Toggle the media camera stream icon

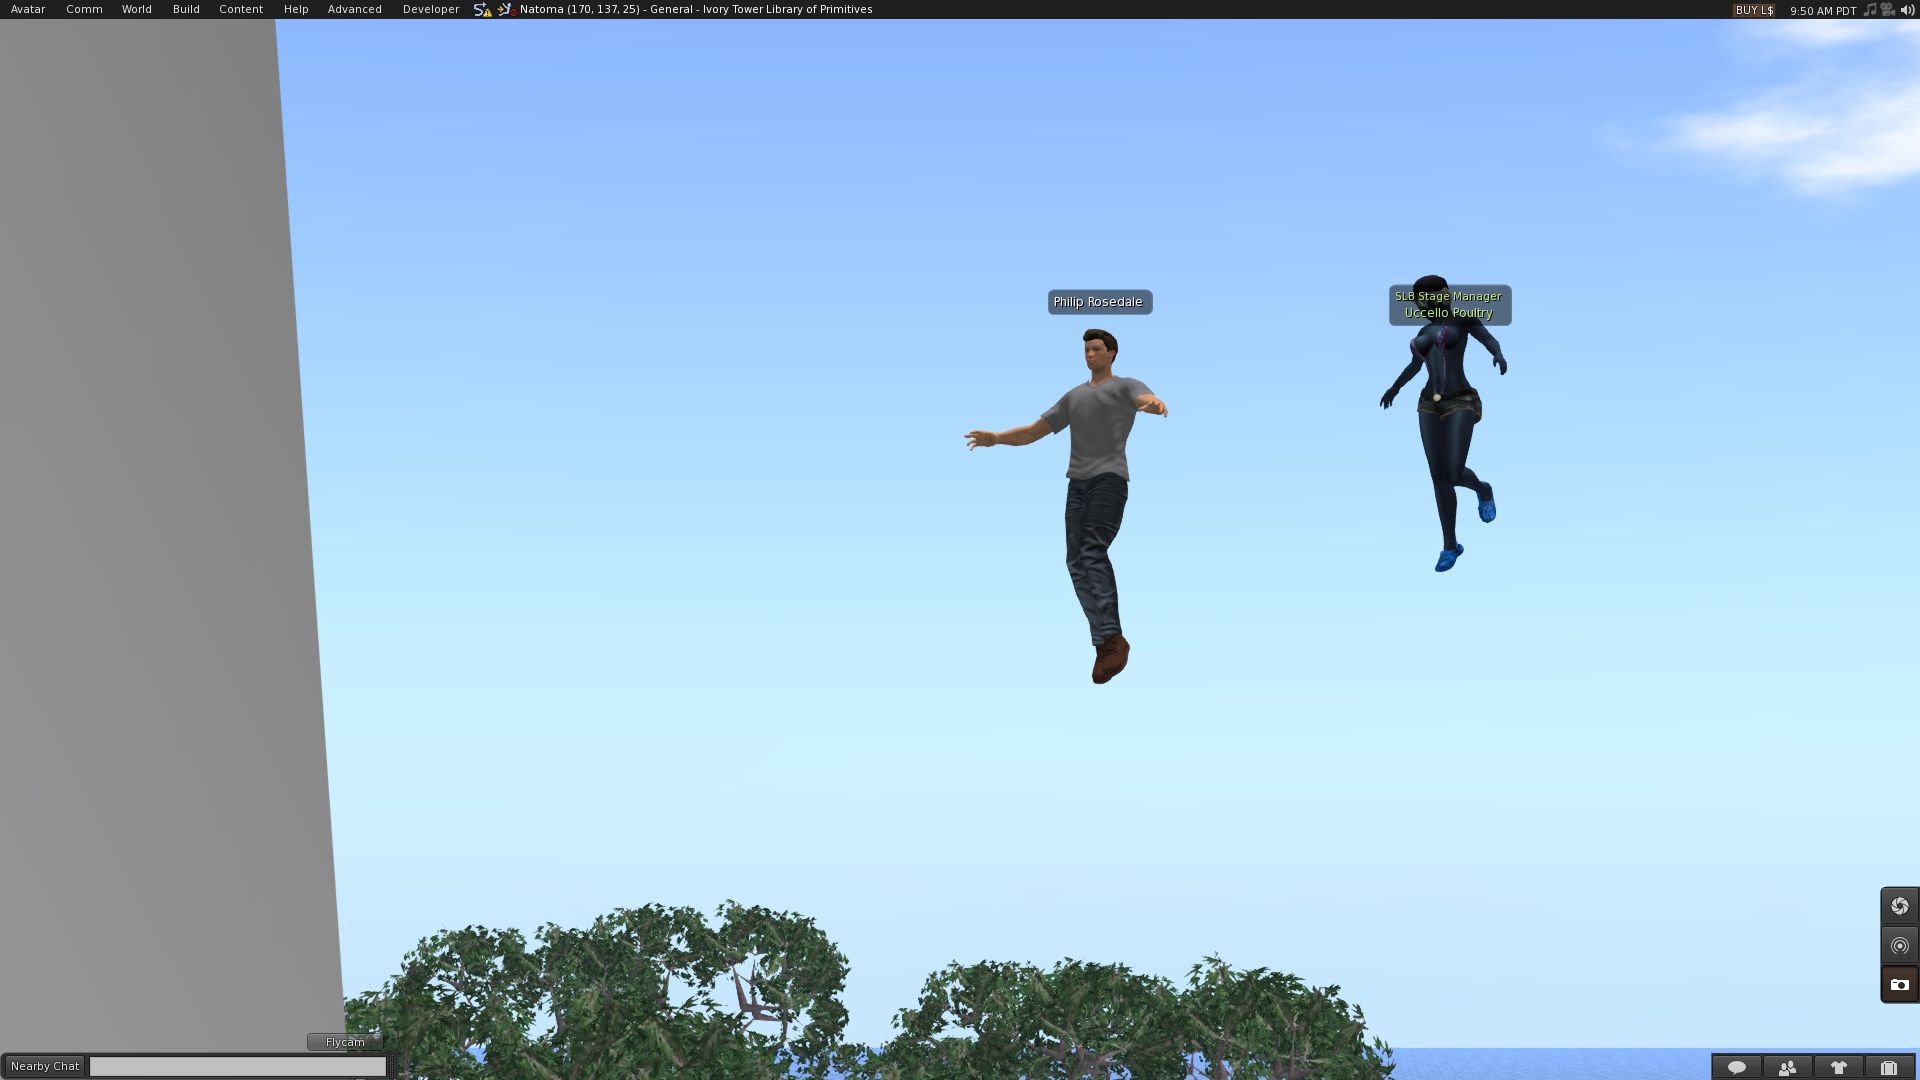1888,10
